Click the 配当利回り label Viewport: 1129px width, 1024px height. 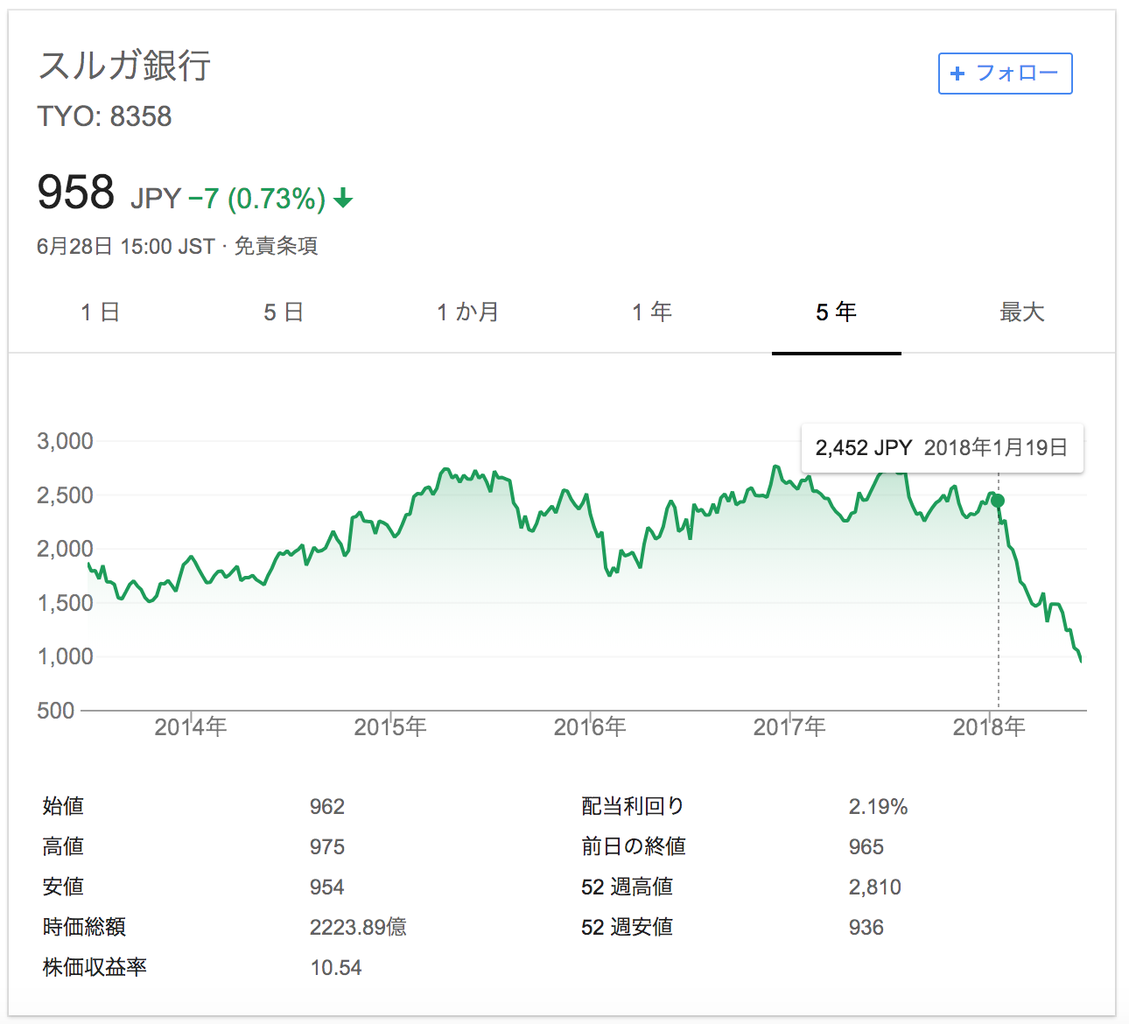click(x=632, y=807)
